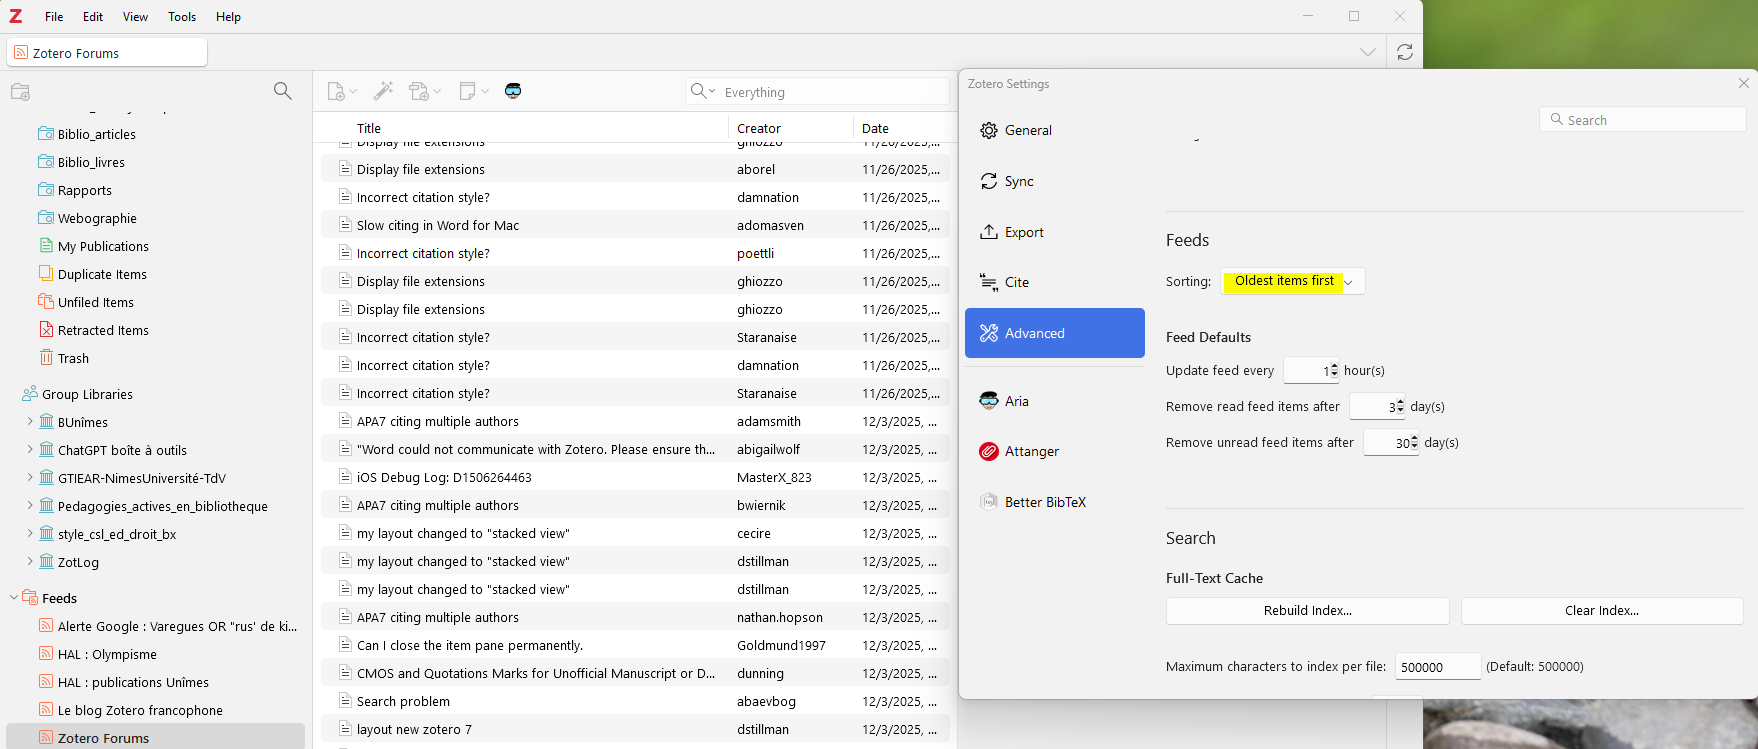The height and width of the screenshot is (749, 1758).
Task: Open Cite pane in Zotero Settings
Action: (x=1055, y=282)
